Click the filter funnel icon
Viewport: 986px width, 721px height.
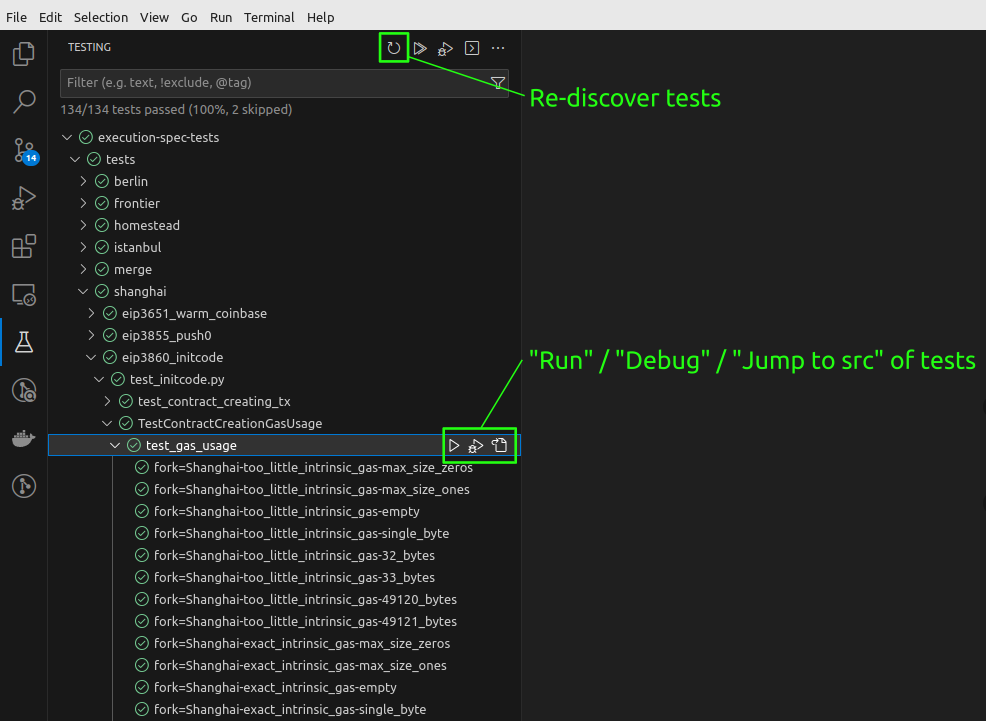[x=497, y=83]
